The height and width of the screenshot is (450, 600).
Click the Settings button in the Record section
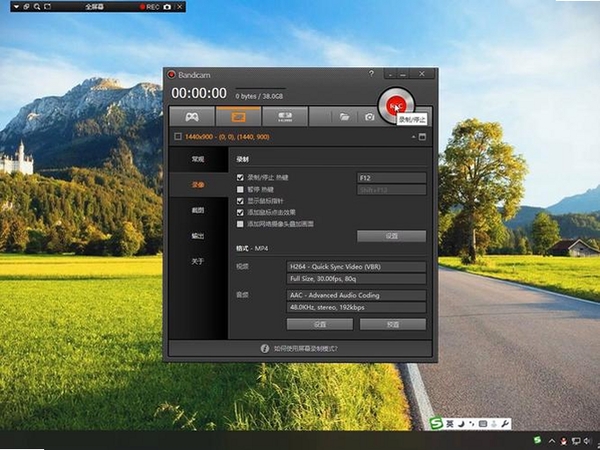(391, 236)
